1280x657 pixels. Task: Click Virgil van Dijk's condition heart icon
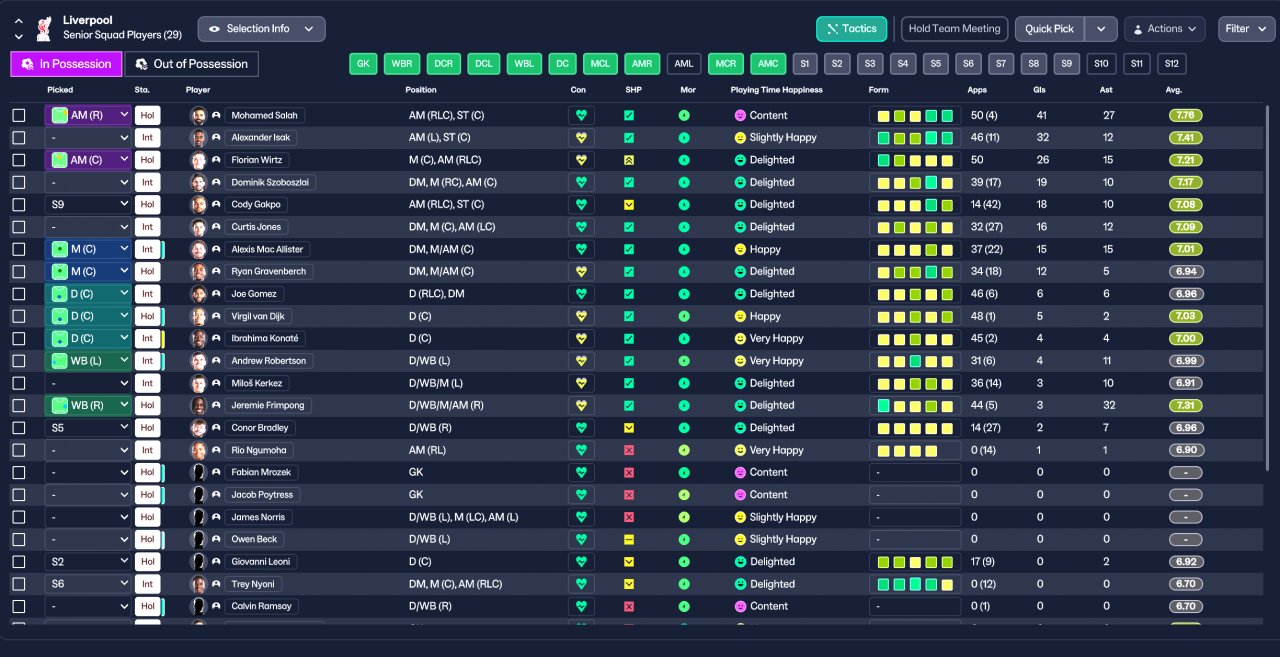click(x=581, y=316)
